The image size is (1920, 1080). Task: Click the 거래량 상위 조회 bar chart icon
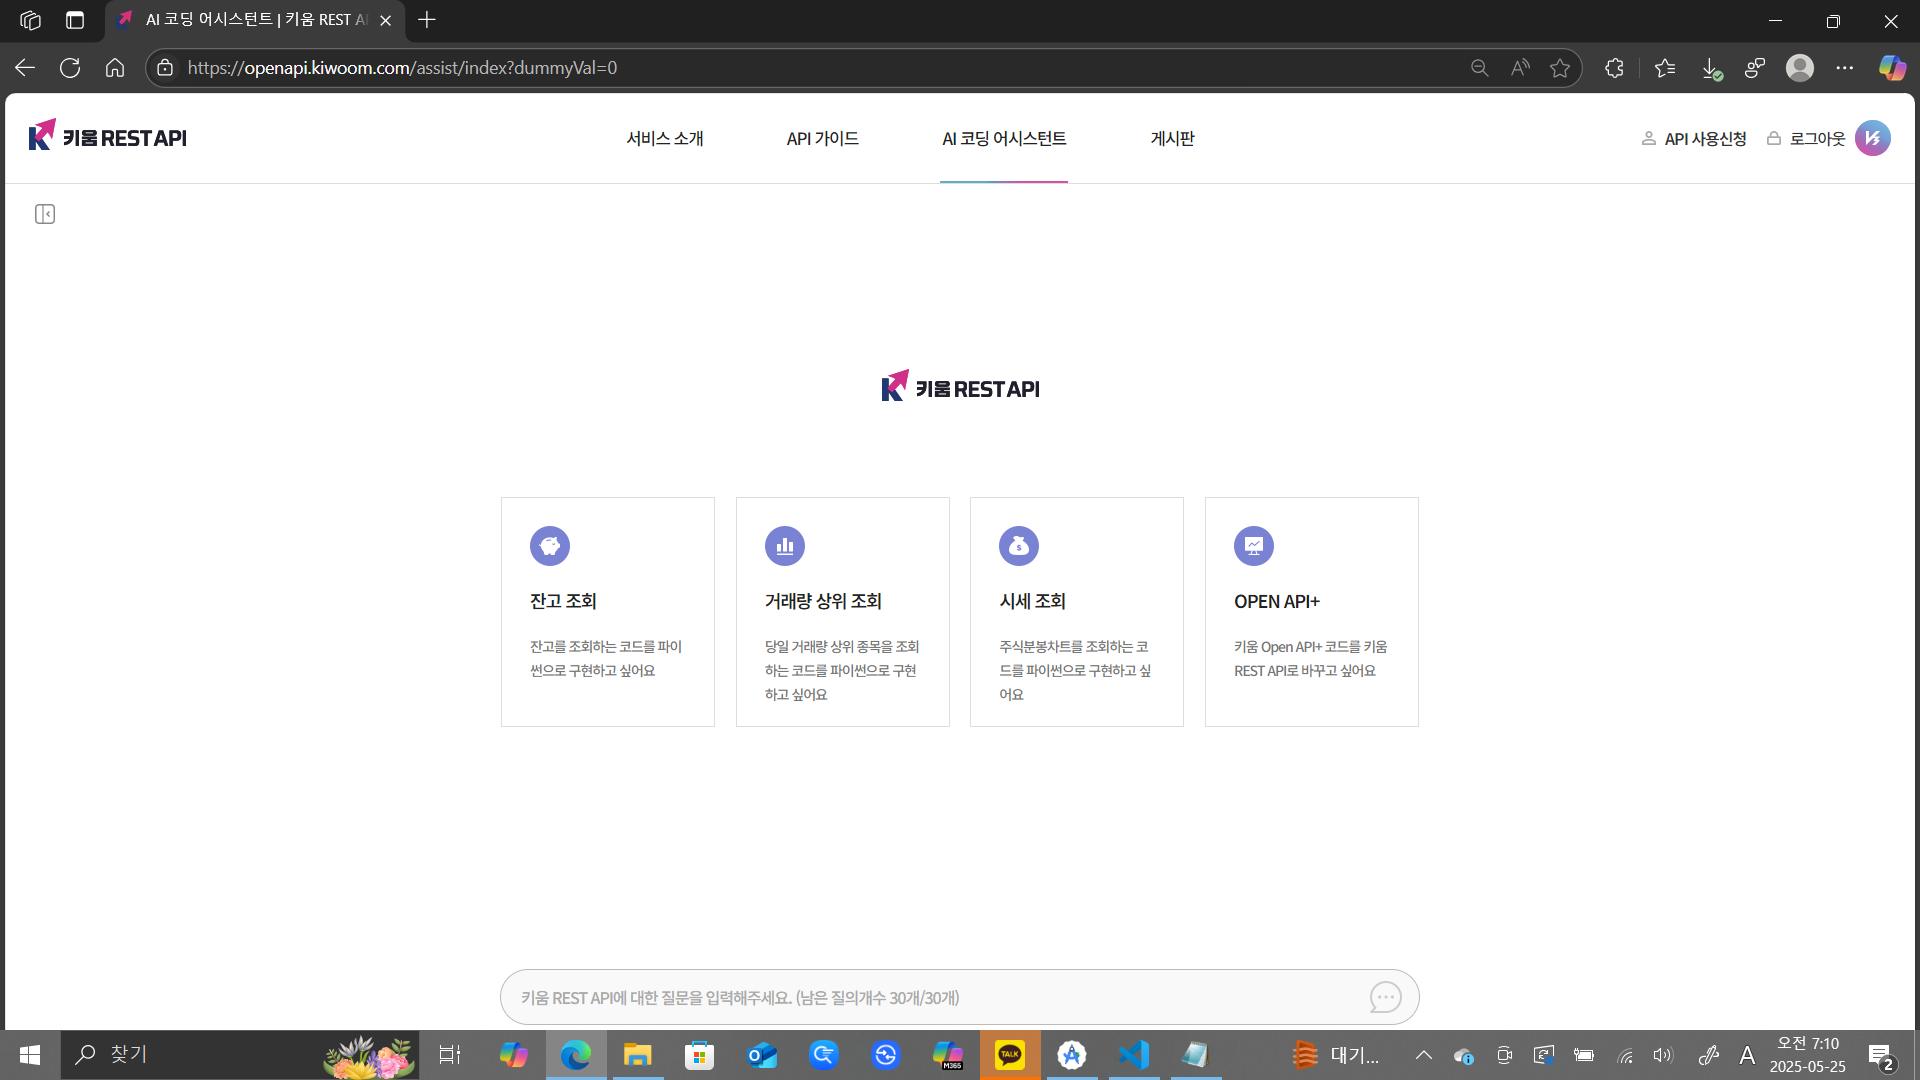click(x=785, y=546)
